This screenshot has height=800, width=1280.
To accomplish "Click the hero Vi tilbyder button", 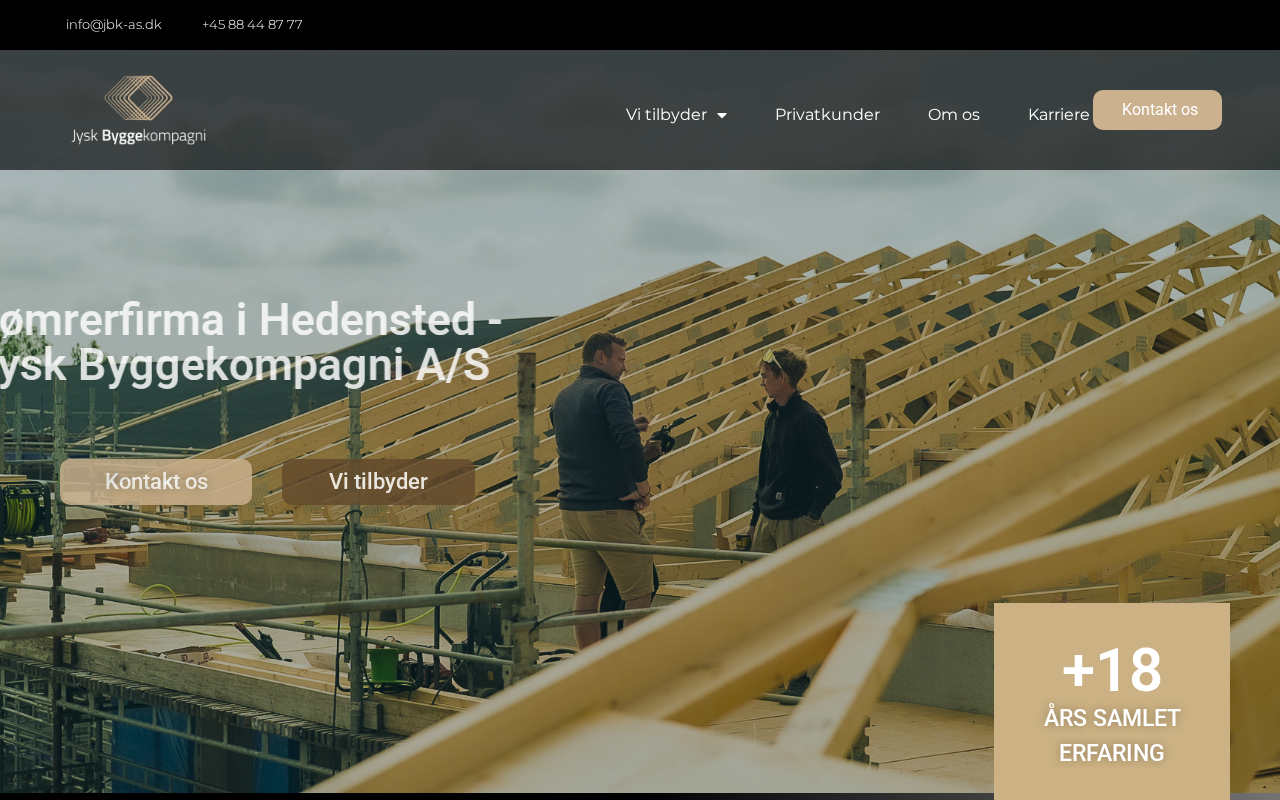I will pos(378,482).
